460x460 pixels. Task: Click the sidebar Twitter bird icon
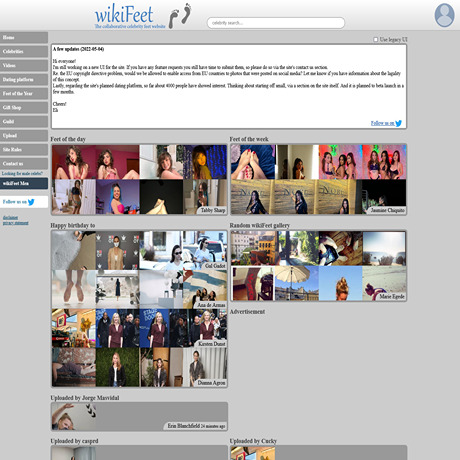pyautogui.click(x=31, y=202)
